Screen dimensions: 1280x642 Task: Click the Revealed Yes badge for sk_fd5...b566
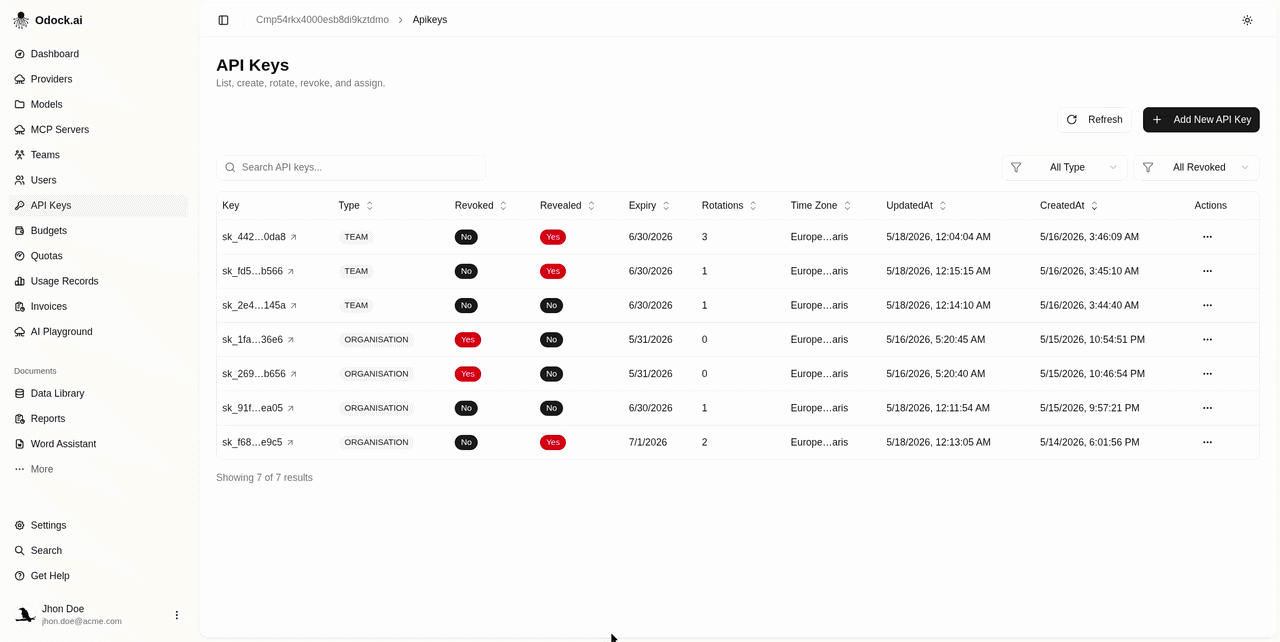[553, 271]
